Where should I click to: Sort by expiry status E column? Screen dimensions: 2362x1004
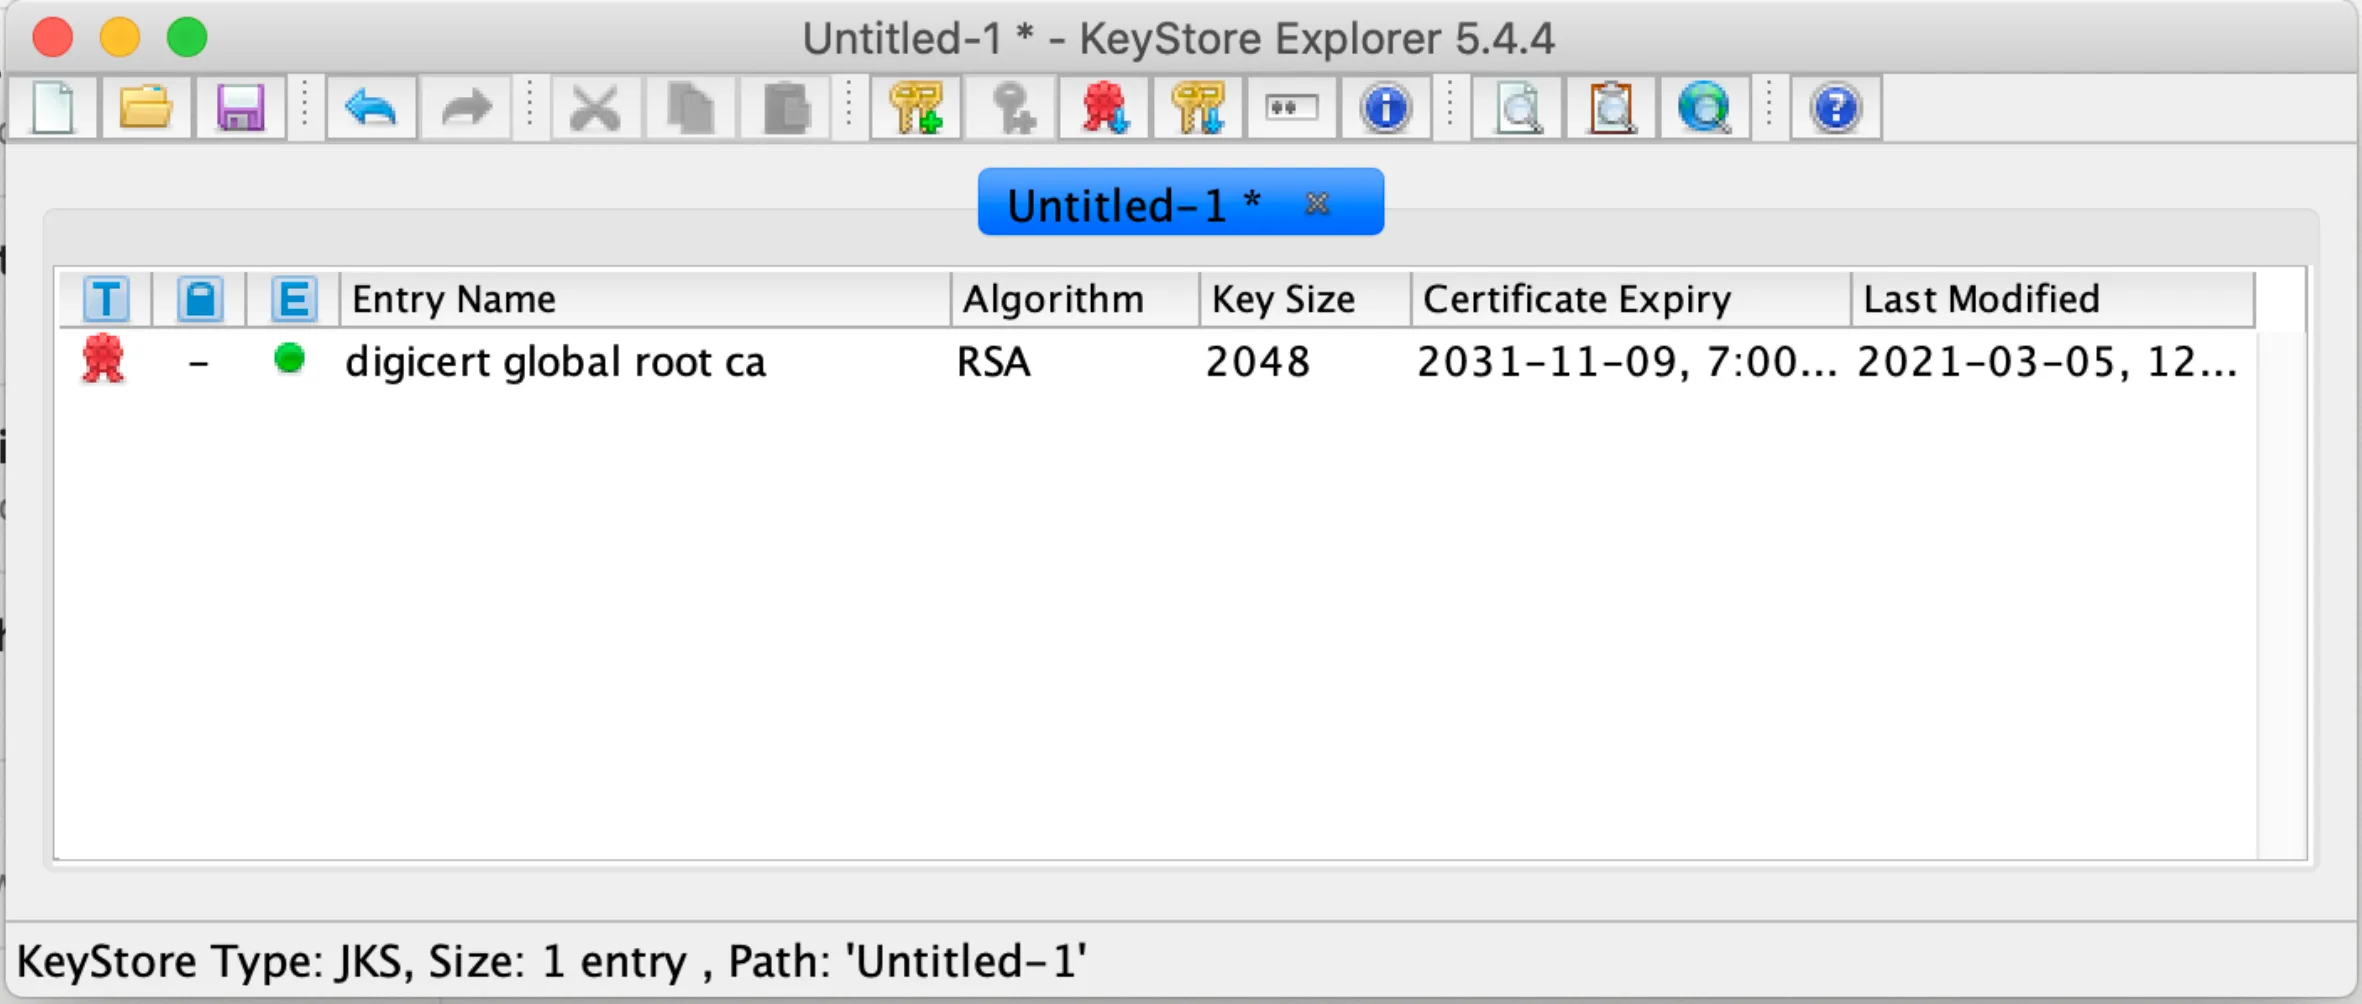(x=294, y=299)
